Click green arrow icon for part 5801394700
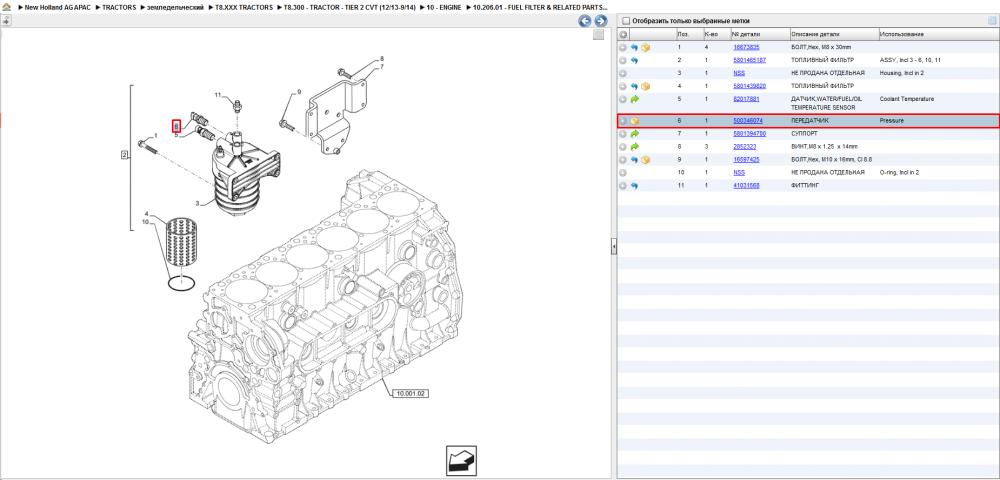Viewport: 1000px width, 480px height. pyautogui.click(x=635, y=134)
